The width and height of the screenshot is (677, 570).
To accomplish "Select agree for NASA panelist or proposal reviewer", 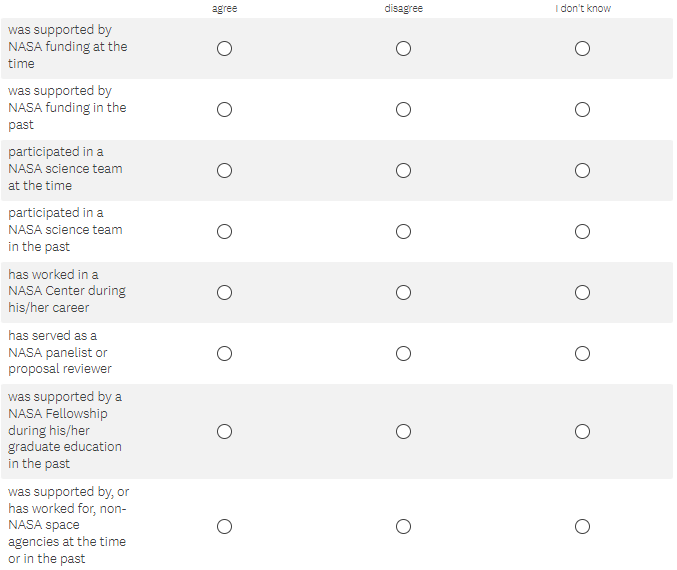I will [224, 353].
